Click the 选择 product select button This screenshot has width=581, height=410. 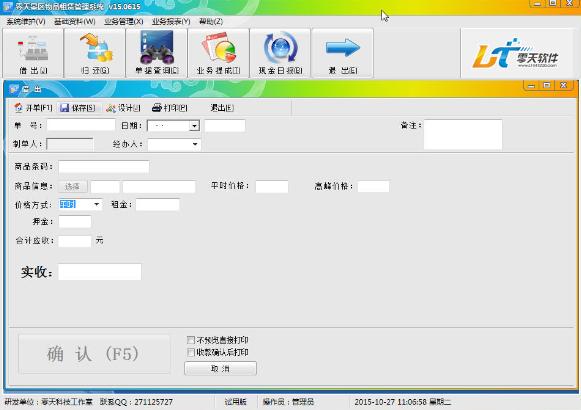[73, 186]
